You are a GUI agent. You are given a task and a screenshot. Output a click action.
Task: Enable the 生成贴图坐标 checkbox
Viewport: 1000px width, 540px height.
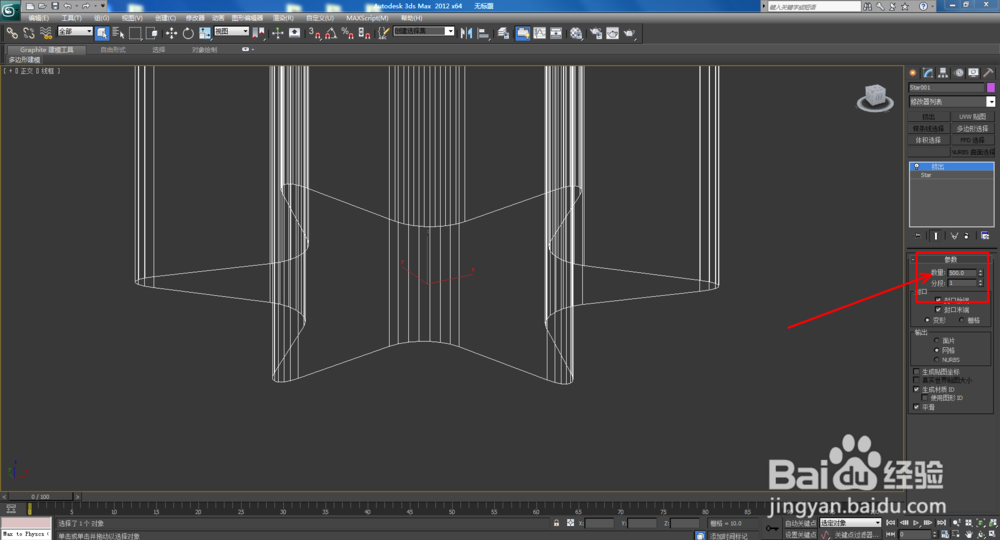click(x=916, y=372)
